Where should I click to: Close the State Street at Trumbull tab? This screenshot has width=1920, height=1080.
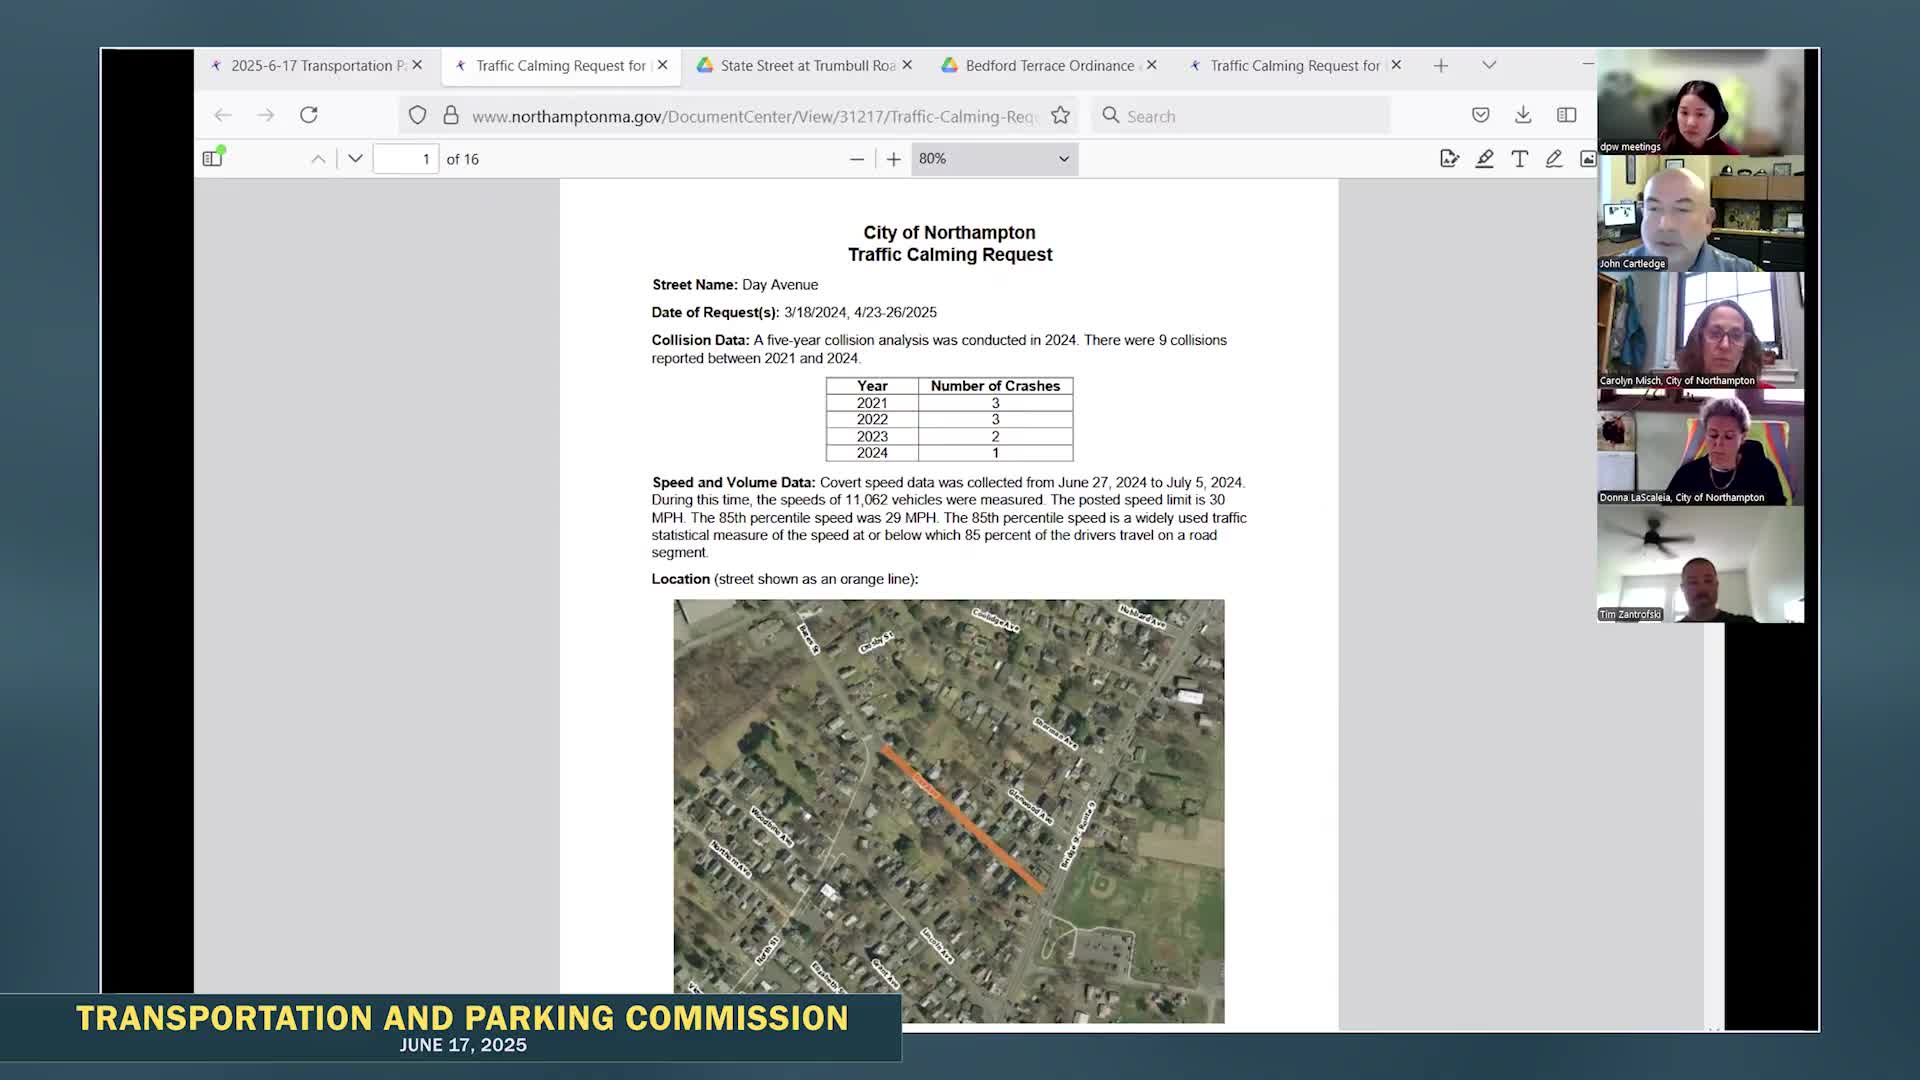(x=907, y=65)
